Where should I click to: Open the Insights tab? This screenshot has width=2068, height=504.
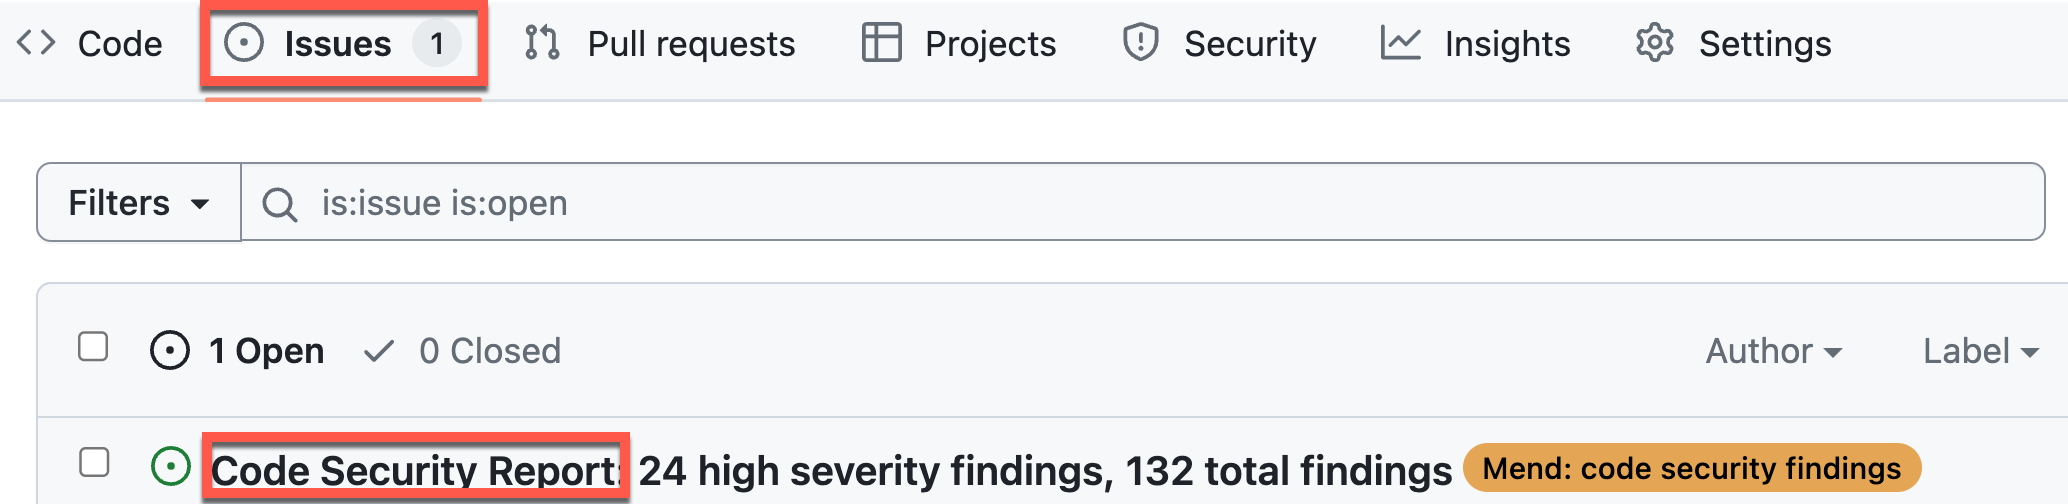(1506, 44)
